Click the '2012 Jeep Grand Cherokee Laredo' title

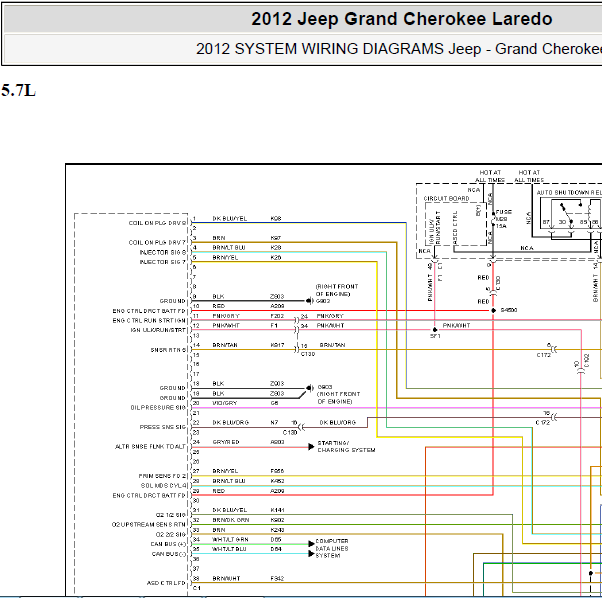[x=402, y=19]
